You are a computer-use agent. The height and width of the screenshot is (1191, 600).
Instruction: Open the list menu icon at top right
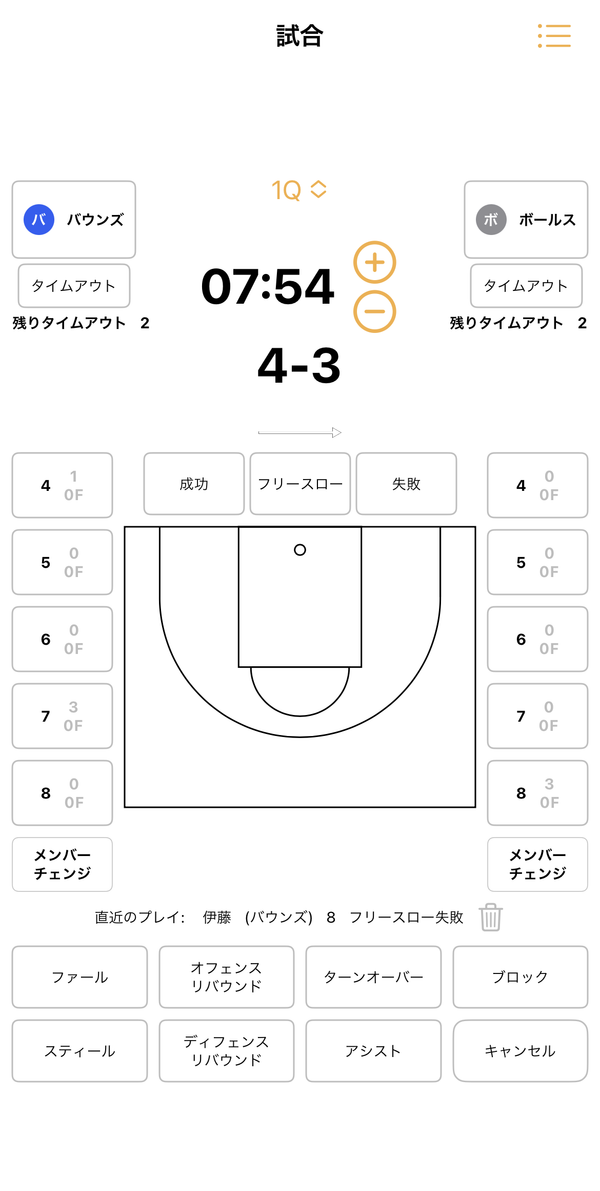(554, 36)
